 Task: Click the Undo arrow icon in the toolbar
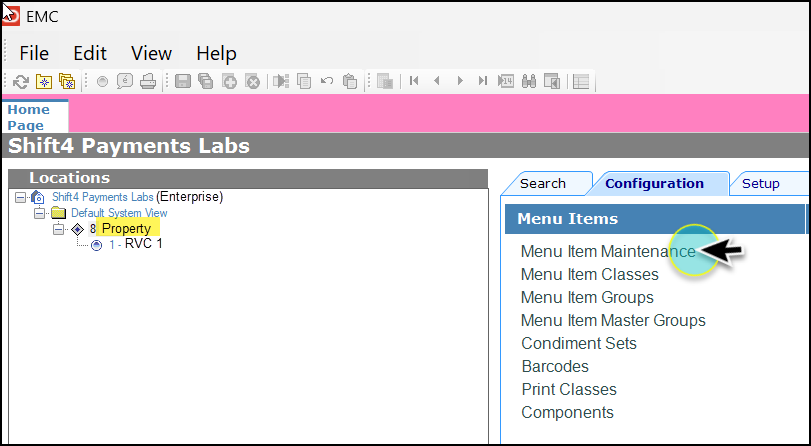coord(327,81)
